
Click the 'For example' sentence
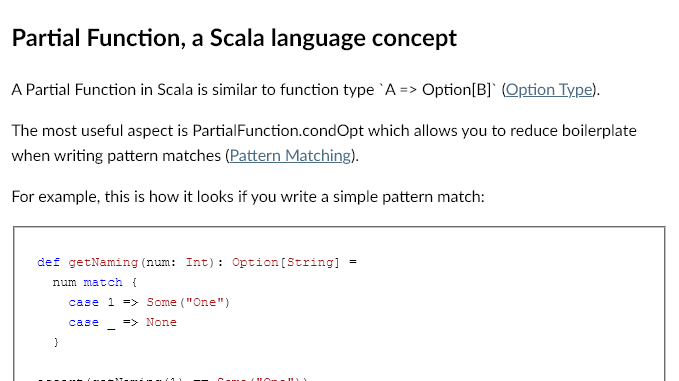(248, 197)
